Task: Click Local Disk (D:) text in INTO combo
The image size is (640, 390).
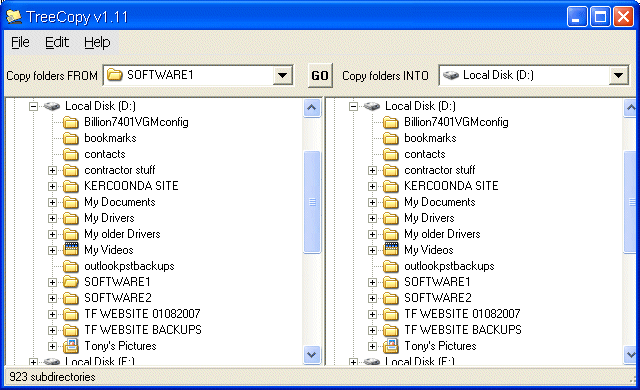Action: point(498,75)
